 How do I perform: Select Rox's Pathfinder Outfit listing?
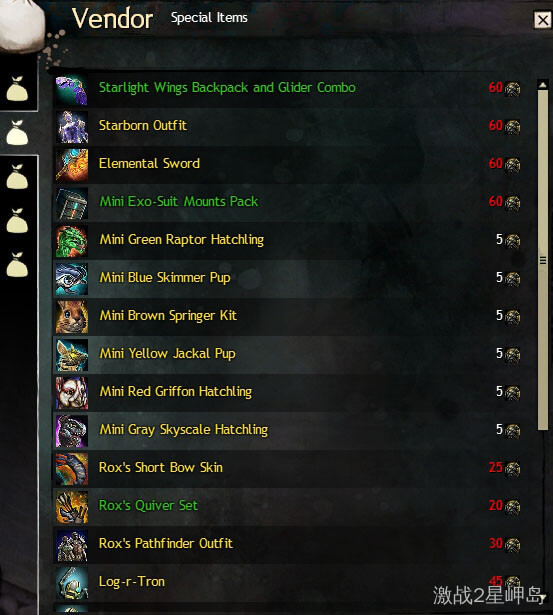(x=289, y=545)
